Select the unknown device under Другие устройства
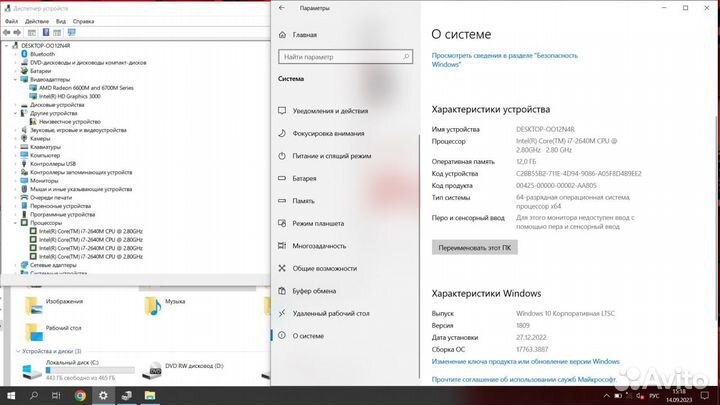The height and width of the screenshot is (405, 720). [70, 122]
